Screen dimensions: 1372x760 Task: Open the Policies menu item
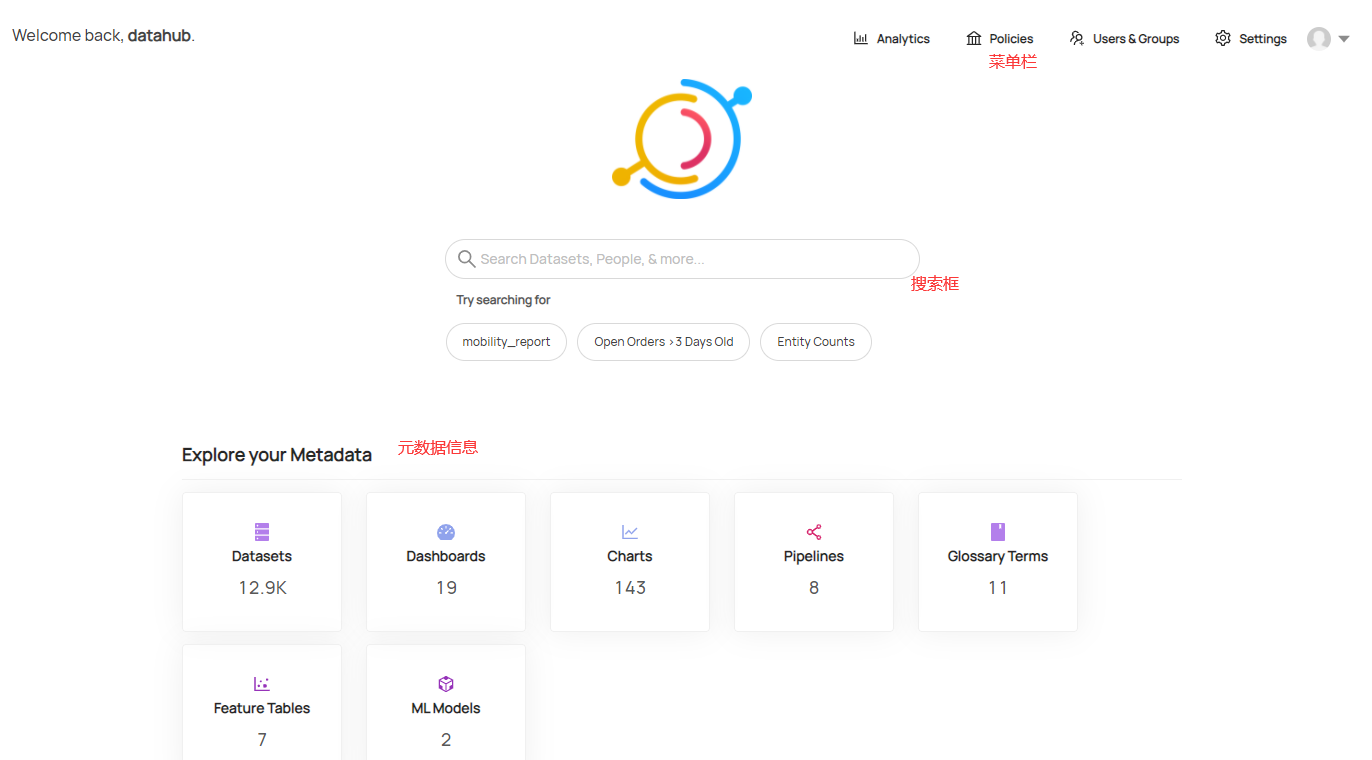(1000, 39)
